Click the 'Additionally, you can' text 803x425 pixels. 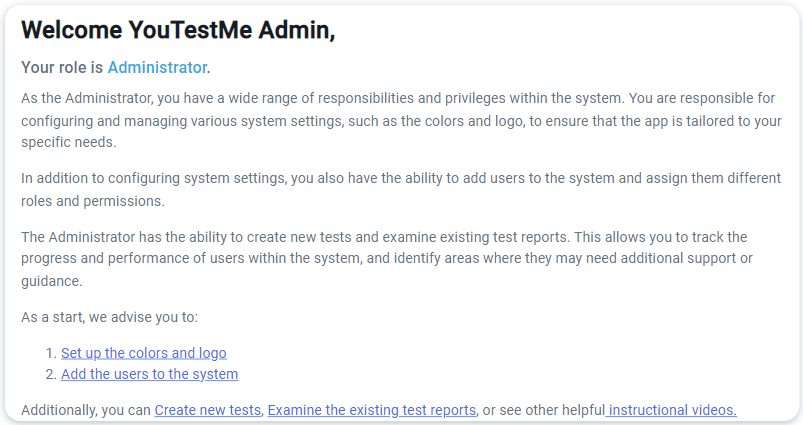pos(86,410)
